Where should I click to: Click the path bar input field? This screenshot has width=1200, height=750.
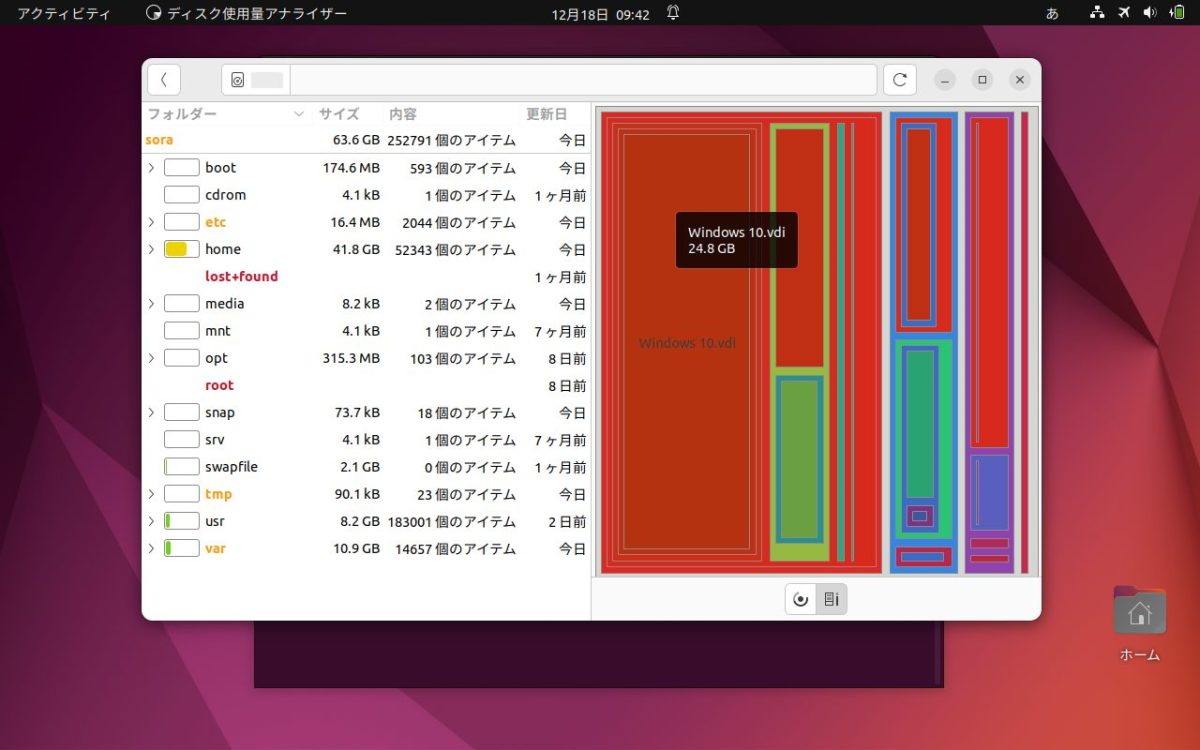pos(583,80)
